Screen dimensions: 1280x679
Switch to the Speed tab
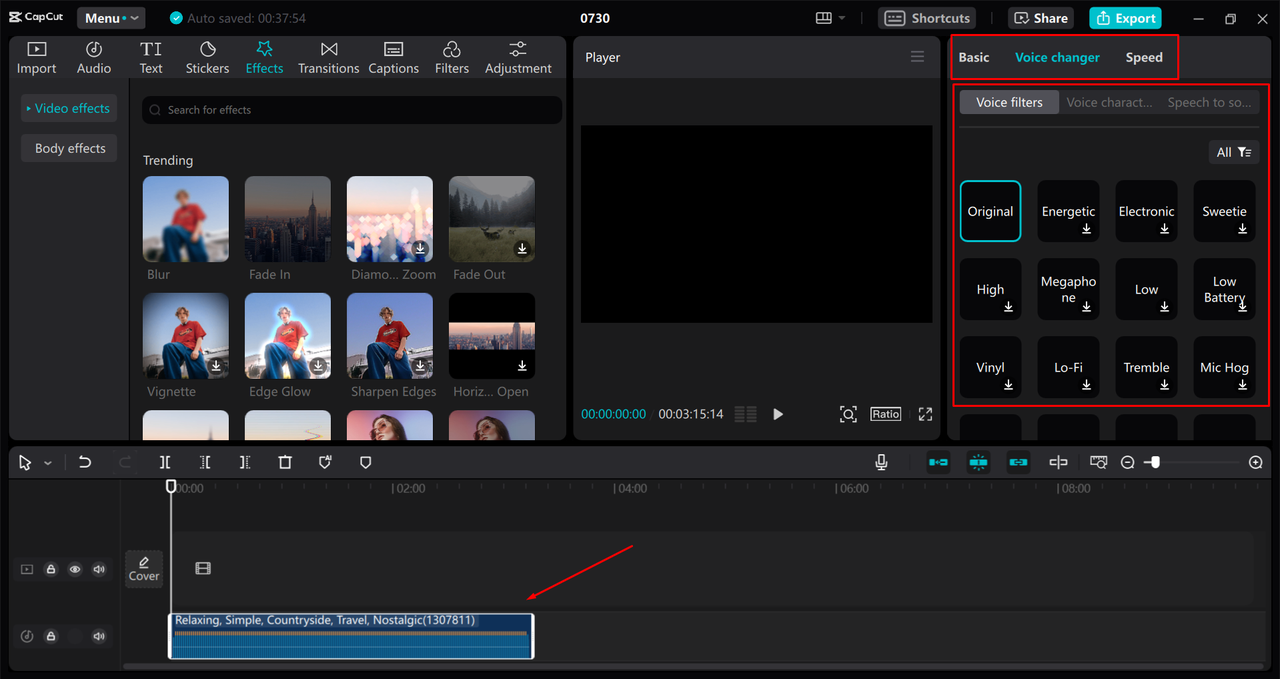click(1144, 57)
